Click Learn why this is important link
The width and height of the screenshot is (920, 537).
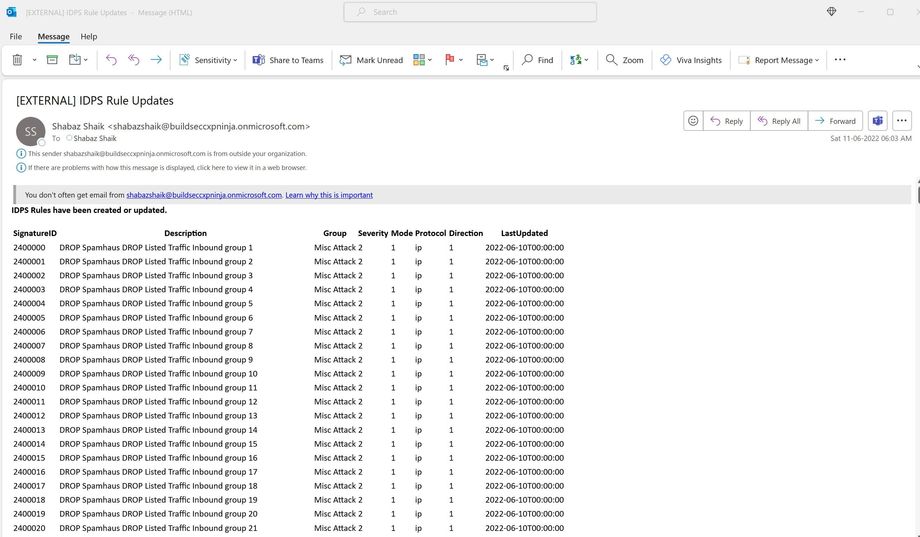(329, 195)
